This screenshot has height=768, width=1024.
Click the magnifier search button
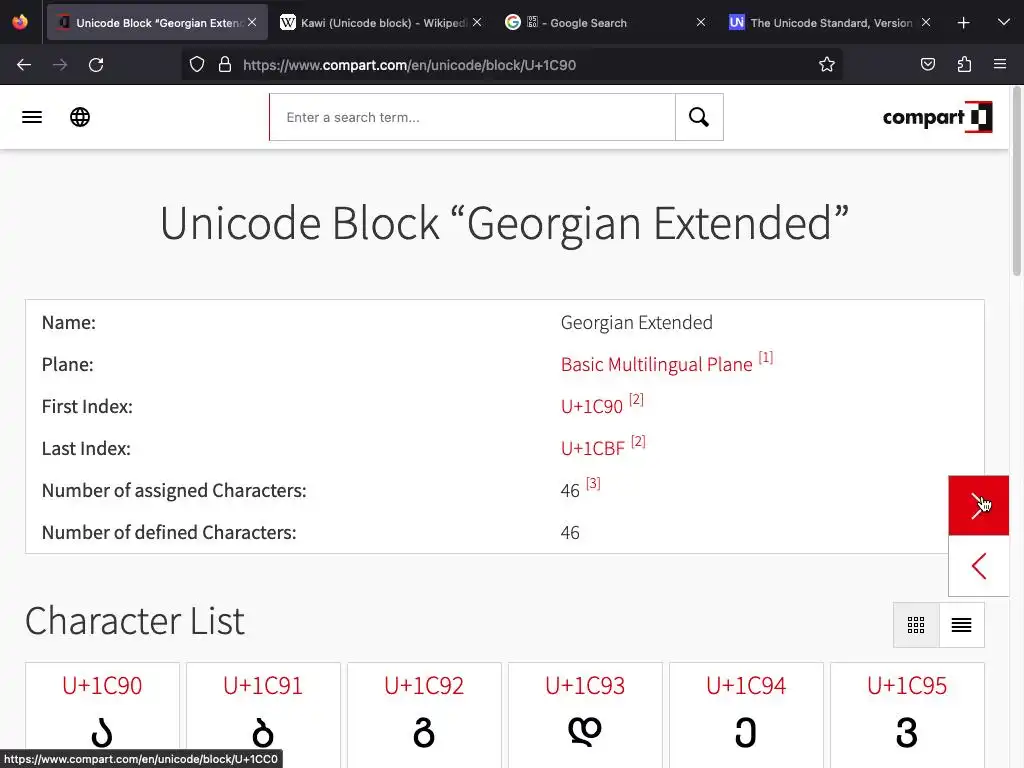point(699,117)
